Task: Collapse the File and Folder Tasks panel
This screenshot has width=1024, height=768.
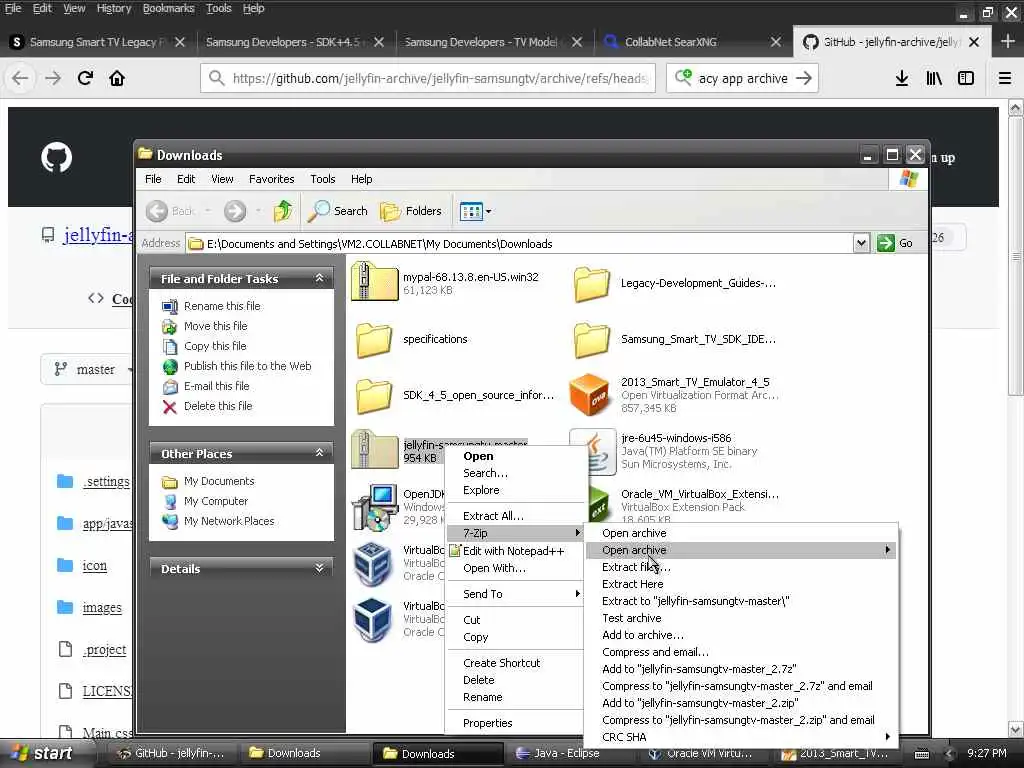Action: pyautogui.click(x=319, y=278)
